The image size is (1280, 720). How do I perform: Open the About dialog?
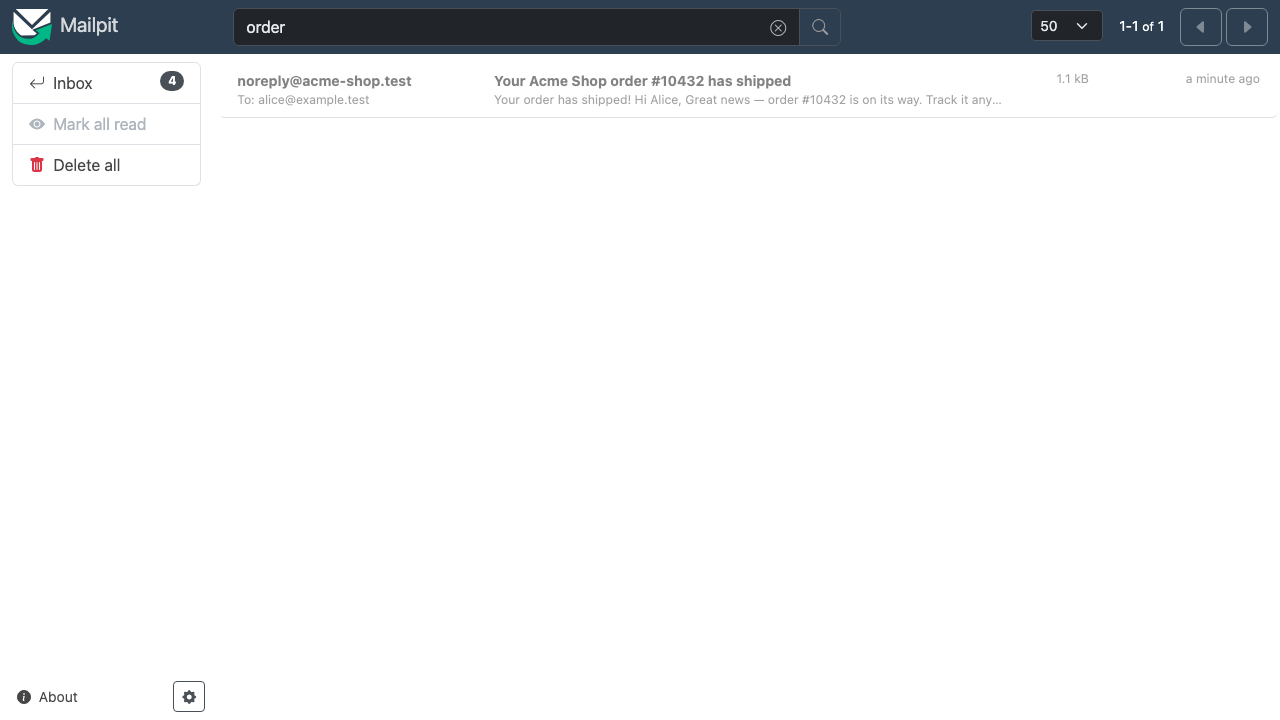click(47, 697)
